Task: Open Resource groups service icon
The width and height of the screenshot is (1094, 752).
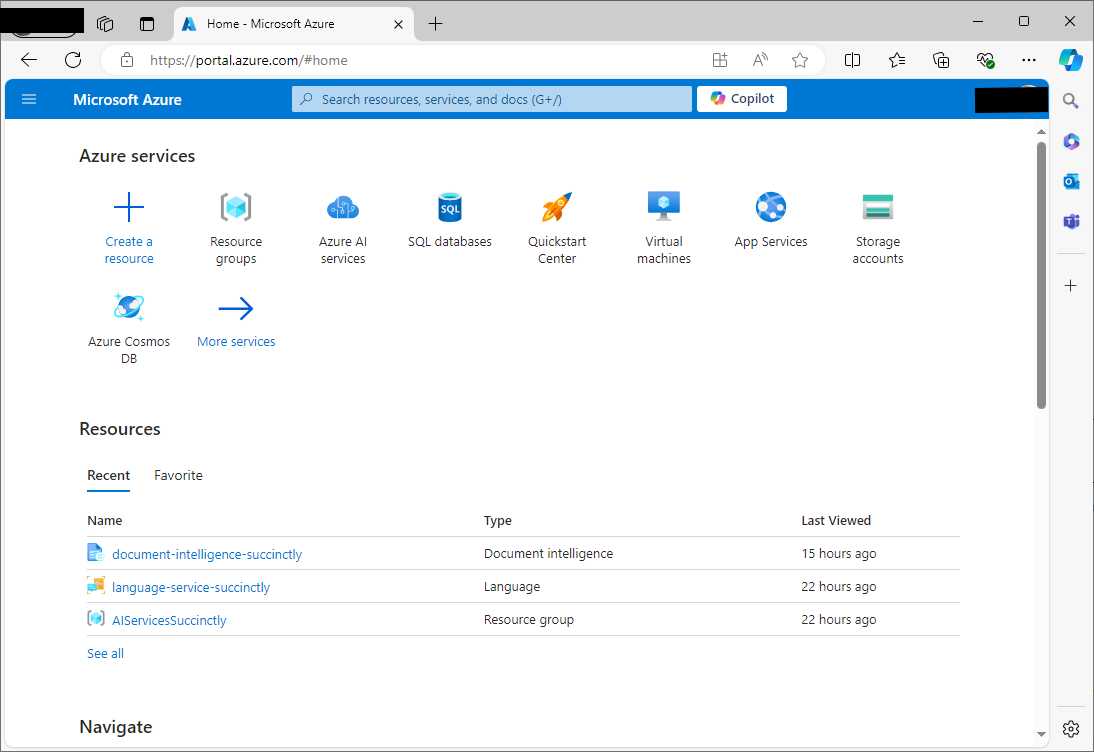Action: [x=236, y=207]
